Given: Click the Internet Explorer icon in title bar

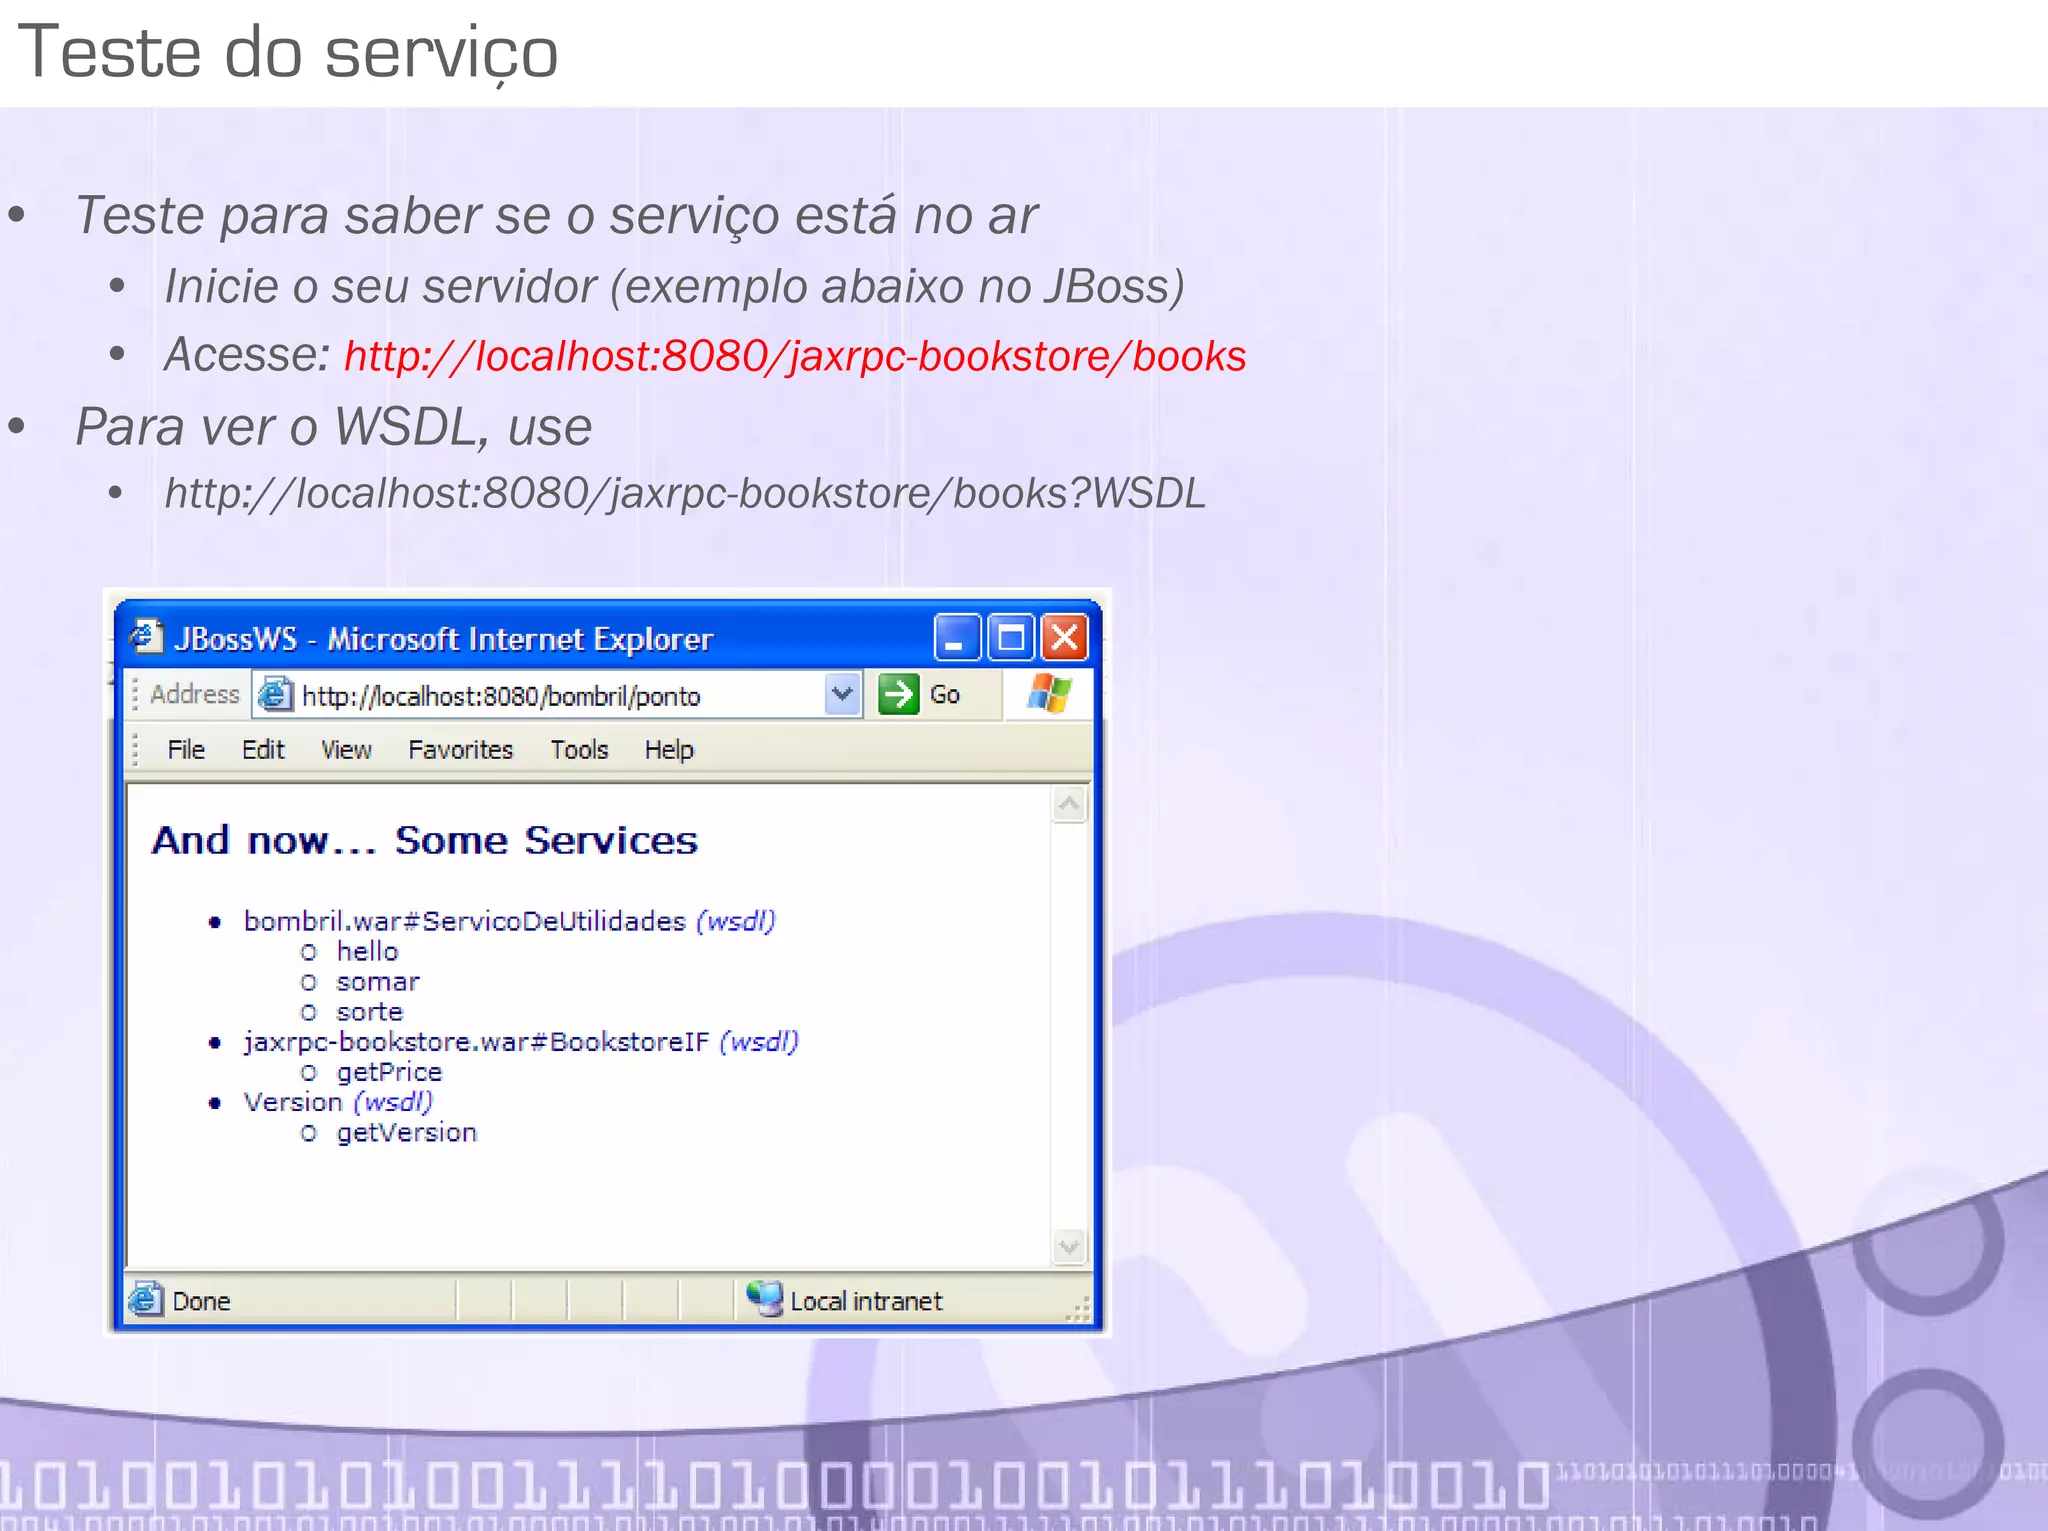Looking at the screenshot, I should pyautogui.click(x=147, y=636).
